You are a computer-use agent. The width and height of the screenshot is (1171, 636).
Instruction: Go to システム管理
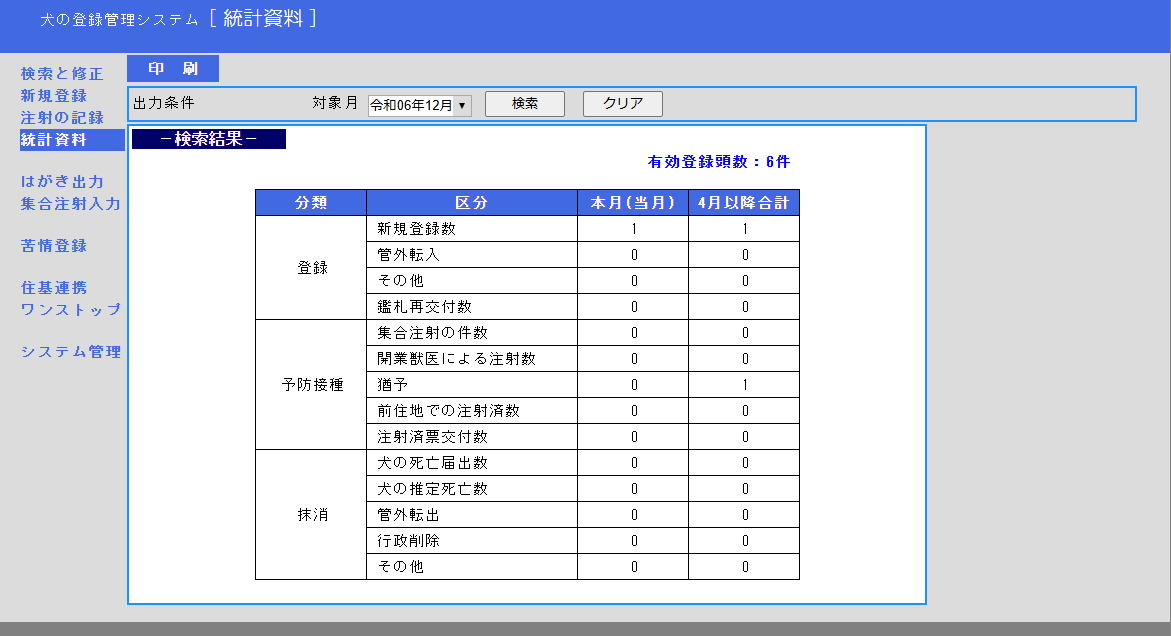[x=70, y=352]
